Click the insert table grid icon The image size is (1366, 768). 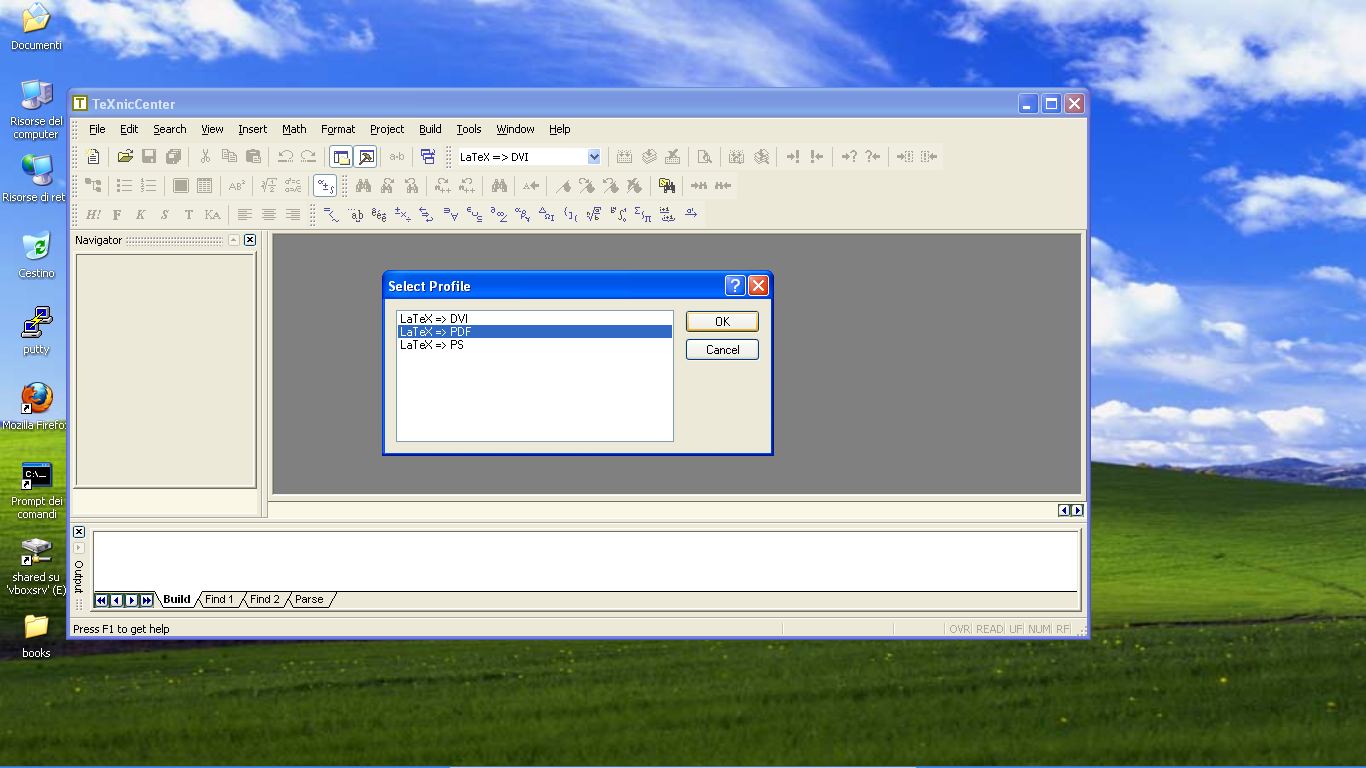205,186
